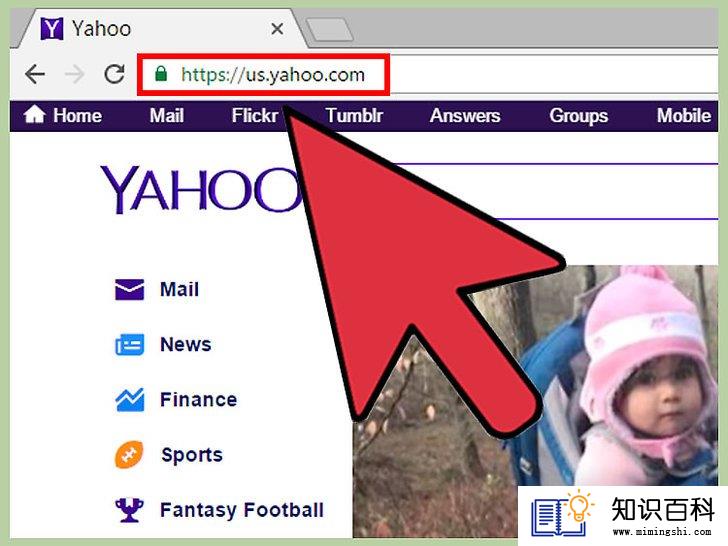Click the browser back arrow
Viewport: 728px width, 546px height.
(35, 74)
